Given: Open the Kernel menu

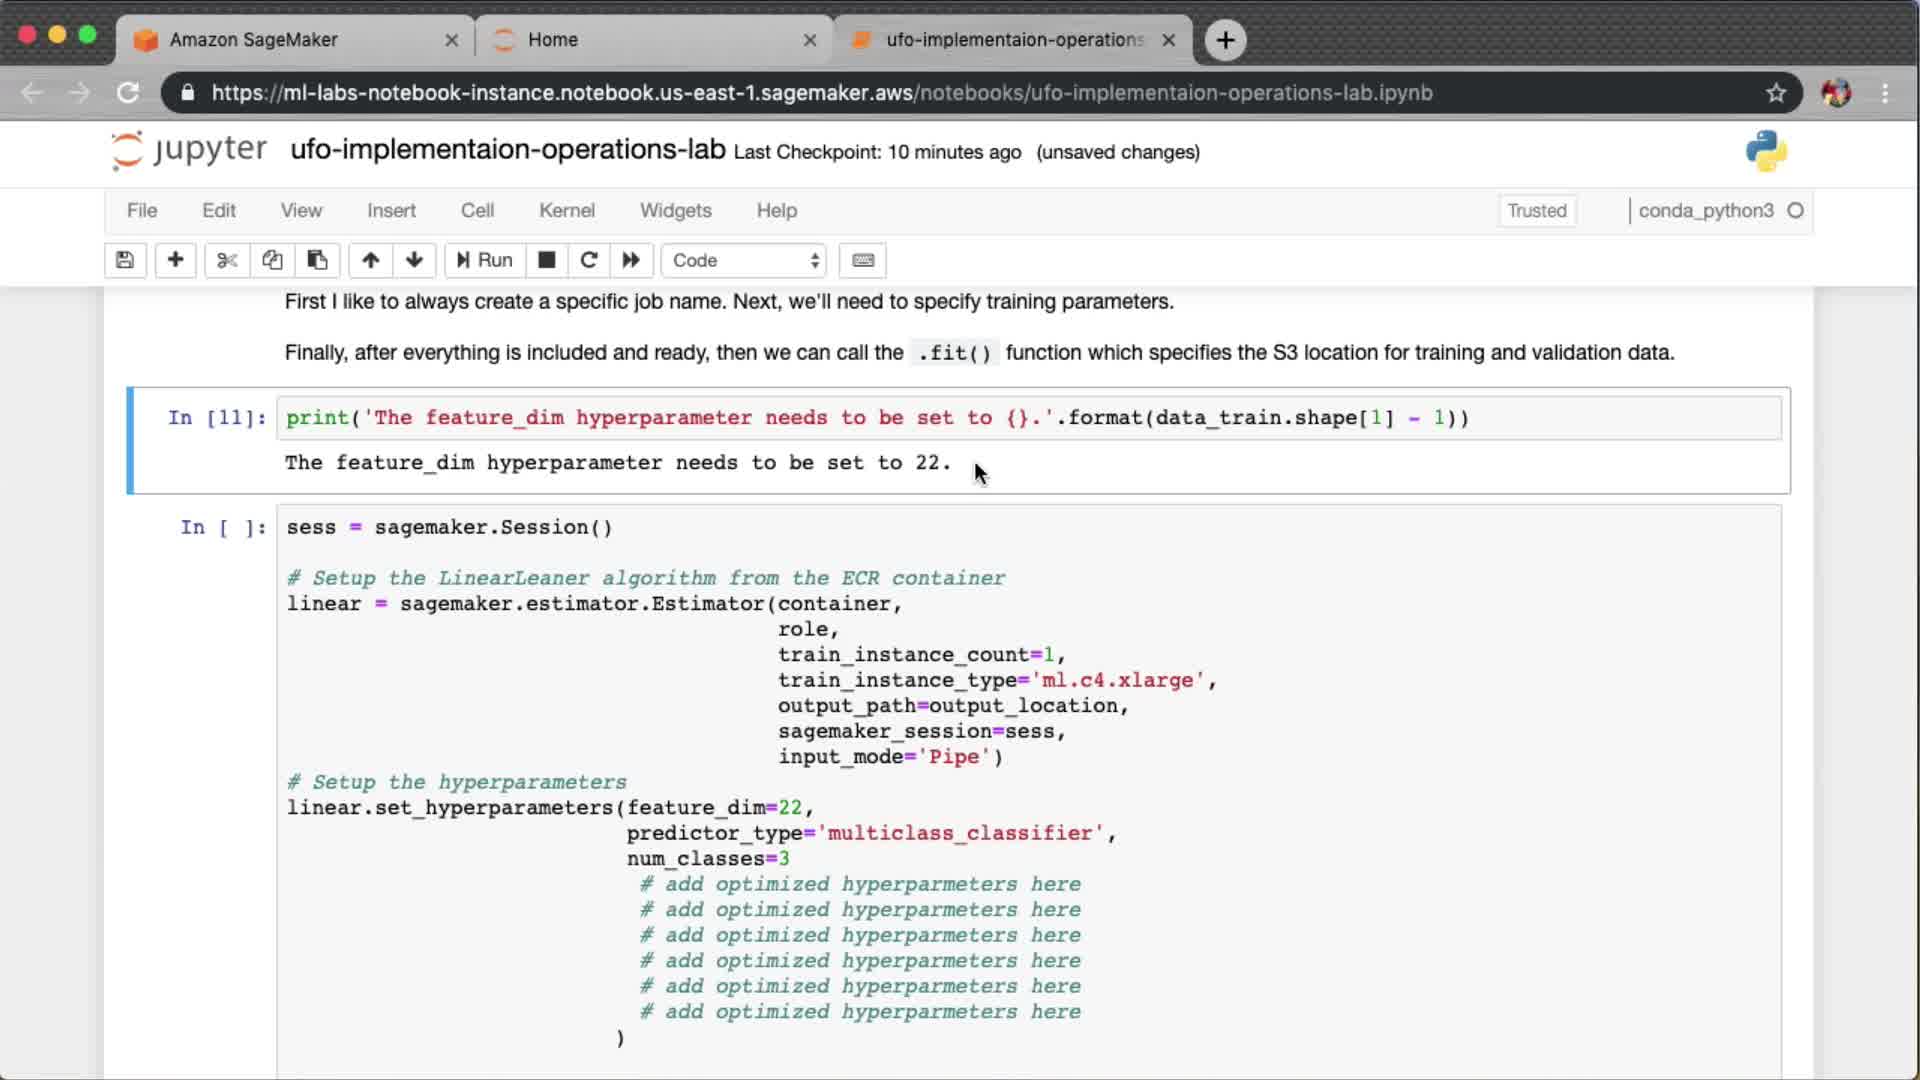Looking at the screenshot, I should [566, 210].
